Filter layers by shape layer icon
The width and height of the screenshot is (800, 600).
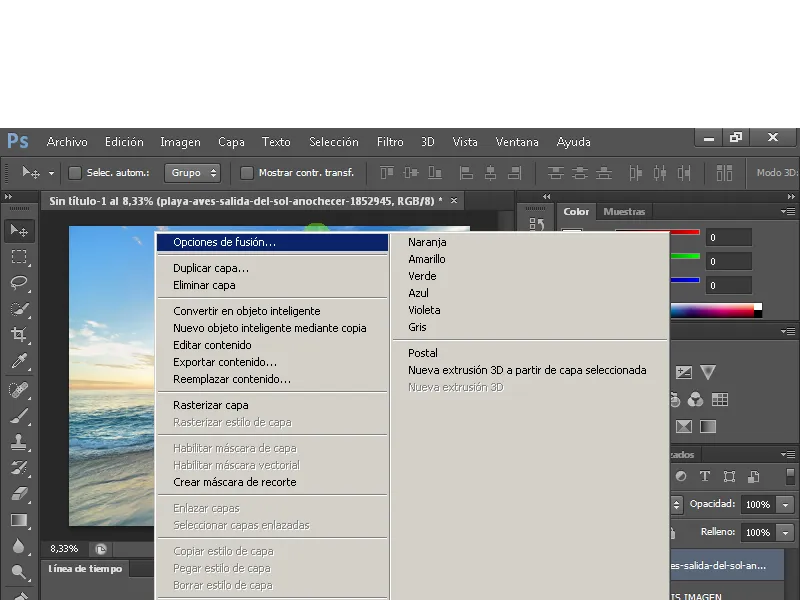click(729, 477)
